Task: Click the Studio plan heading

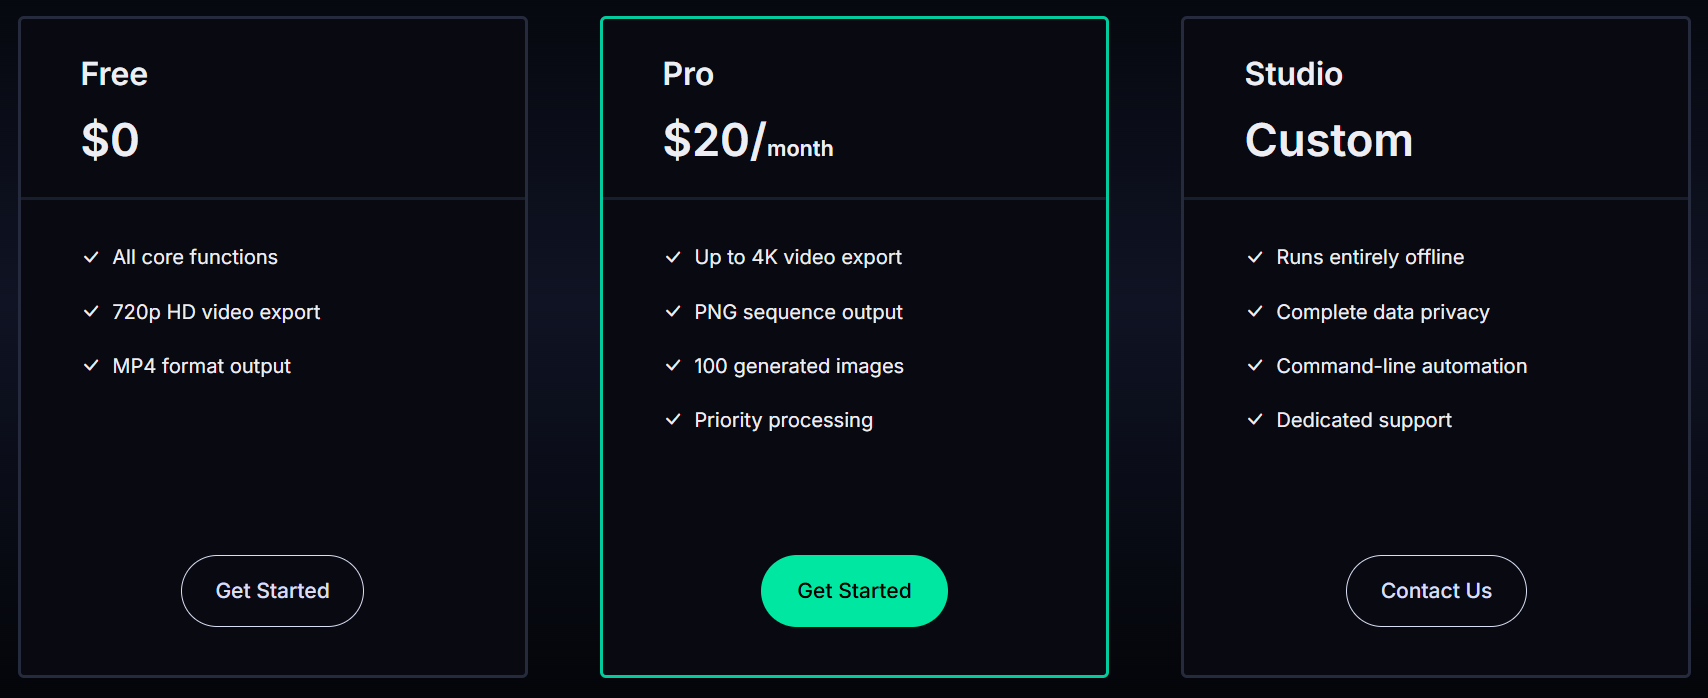Action: [x=1293, y=74]
